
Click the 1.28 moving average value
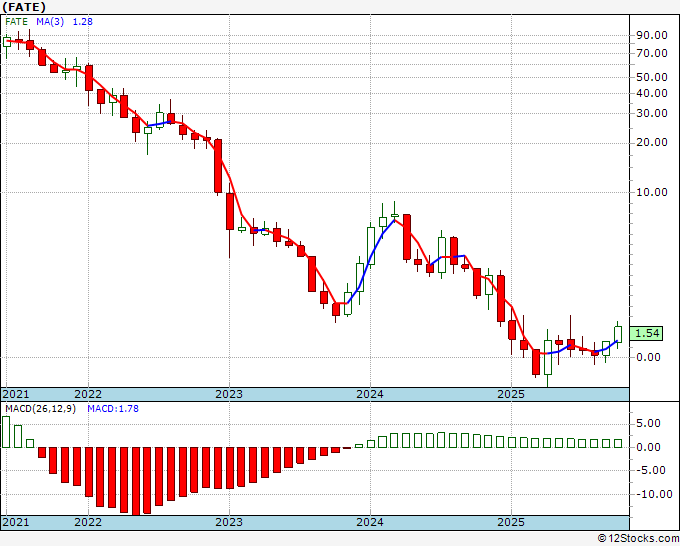click(82, 22)
